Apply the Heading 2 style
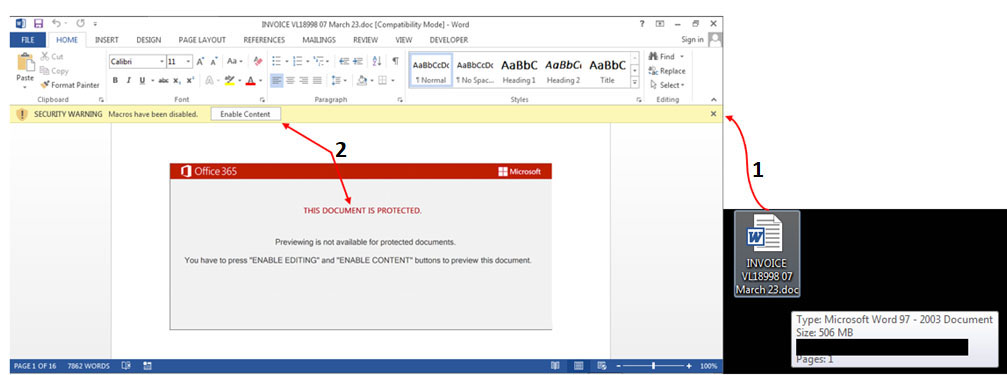 point(563,71)
